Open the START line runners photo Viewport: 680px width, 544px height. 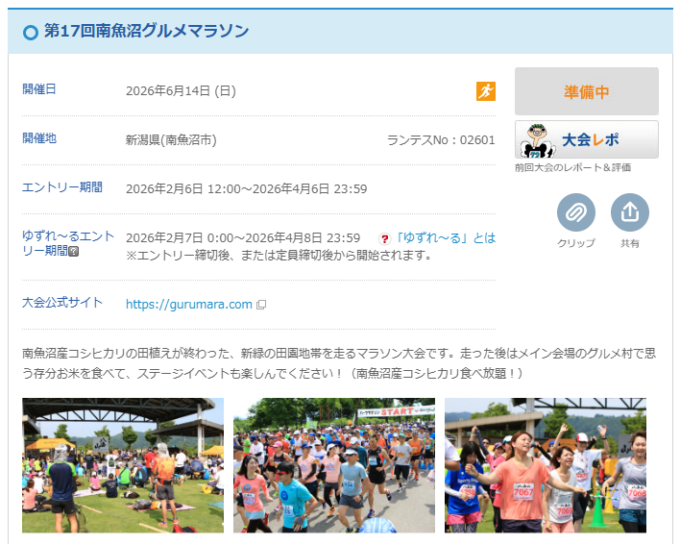click(x=334, y=465)
